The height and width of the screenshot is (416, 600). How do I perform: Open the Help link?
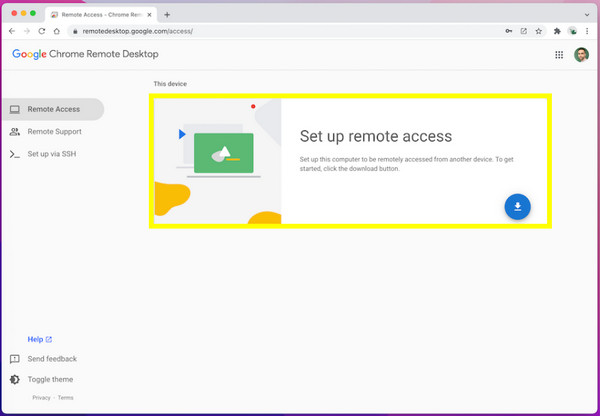pyautogui.click(x=39, y=339)
